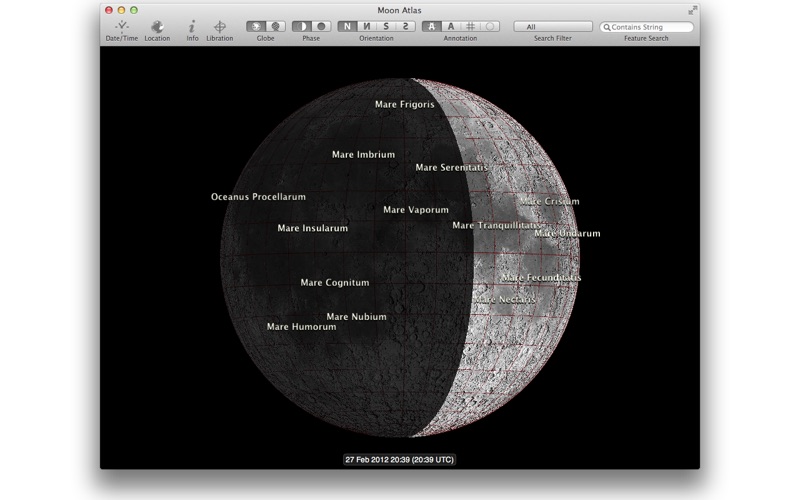Viewport: 800px width, 500px height.
Task: Open the Location settings
Action: tap(157, 31)
